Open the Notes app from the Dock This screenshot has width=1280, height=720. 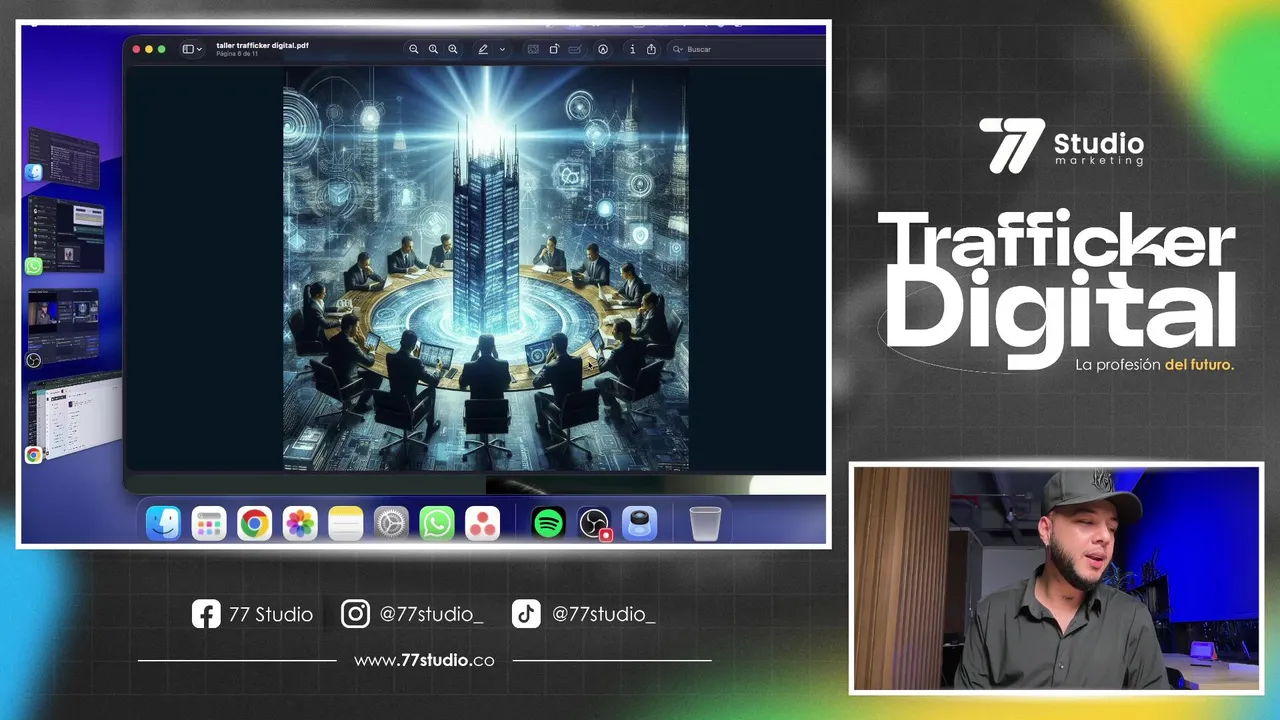pos(346,523)
